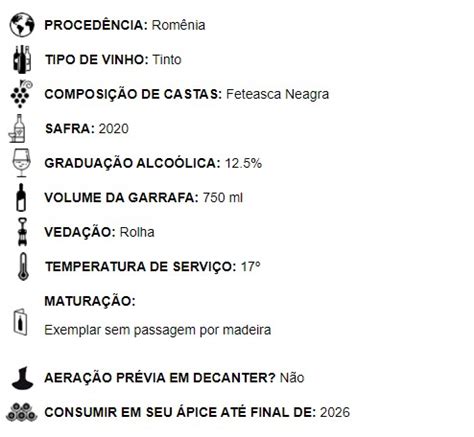Click the decanter icon
474x437 pixels.
pyautogui.click(x=22, y=378)
